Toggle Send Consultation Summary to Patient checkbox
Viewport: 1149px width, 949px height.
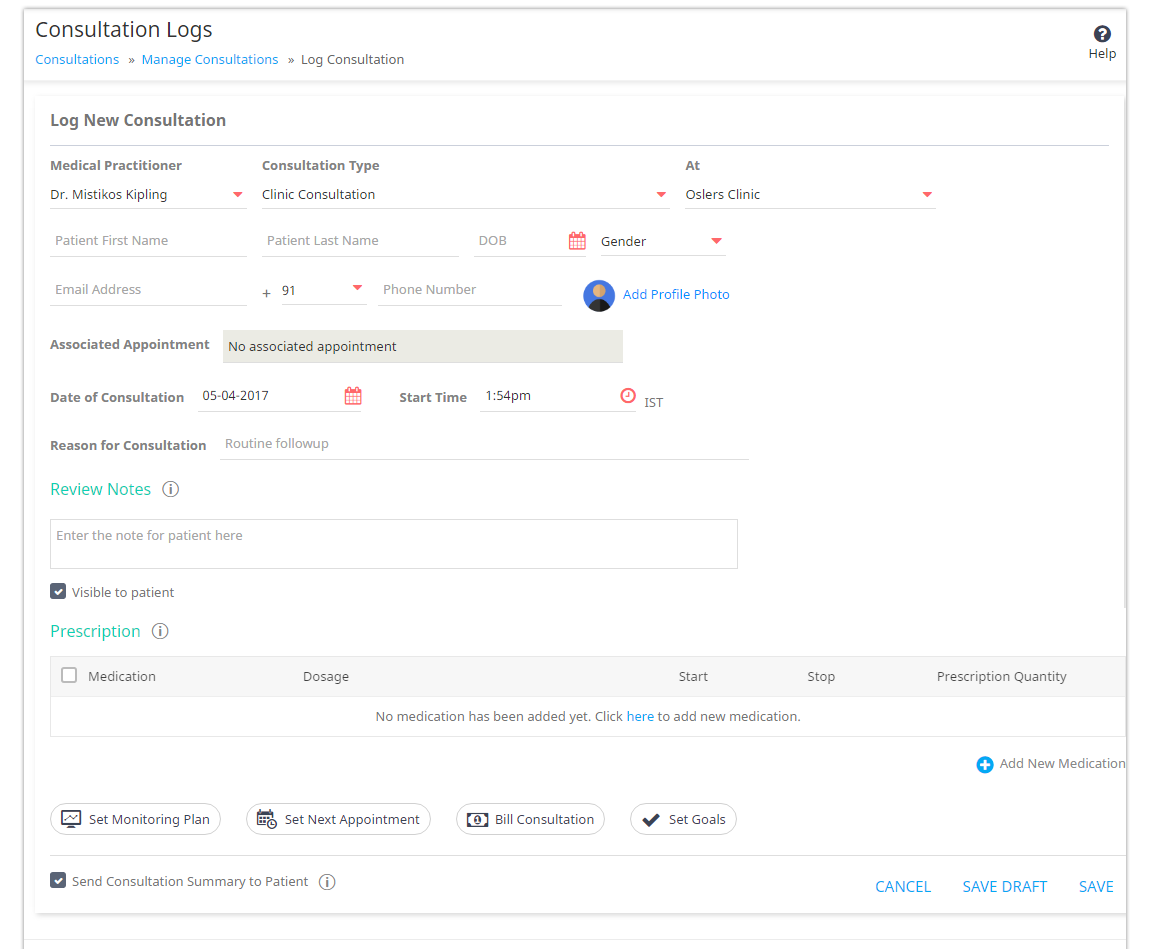coord(58,880)
